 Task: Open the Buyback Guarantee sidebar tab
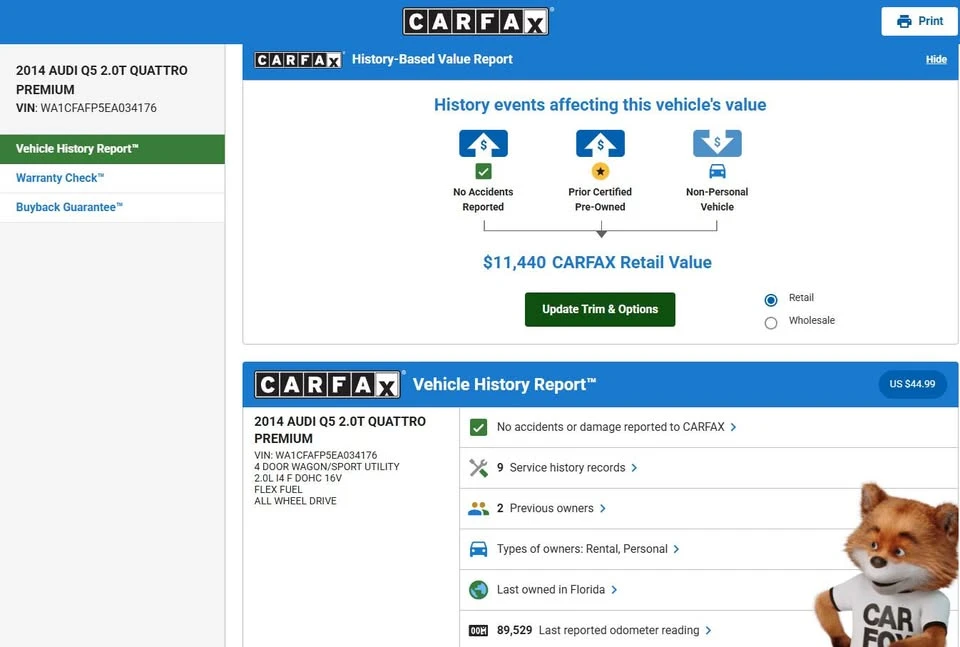tap(112, 208)
